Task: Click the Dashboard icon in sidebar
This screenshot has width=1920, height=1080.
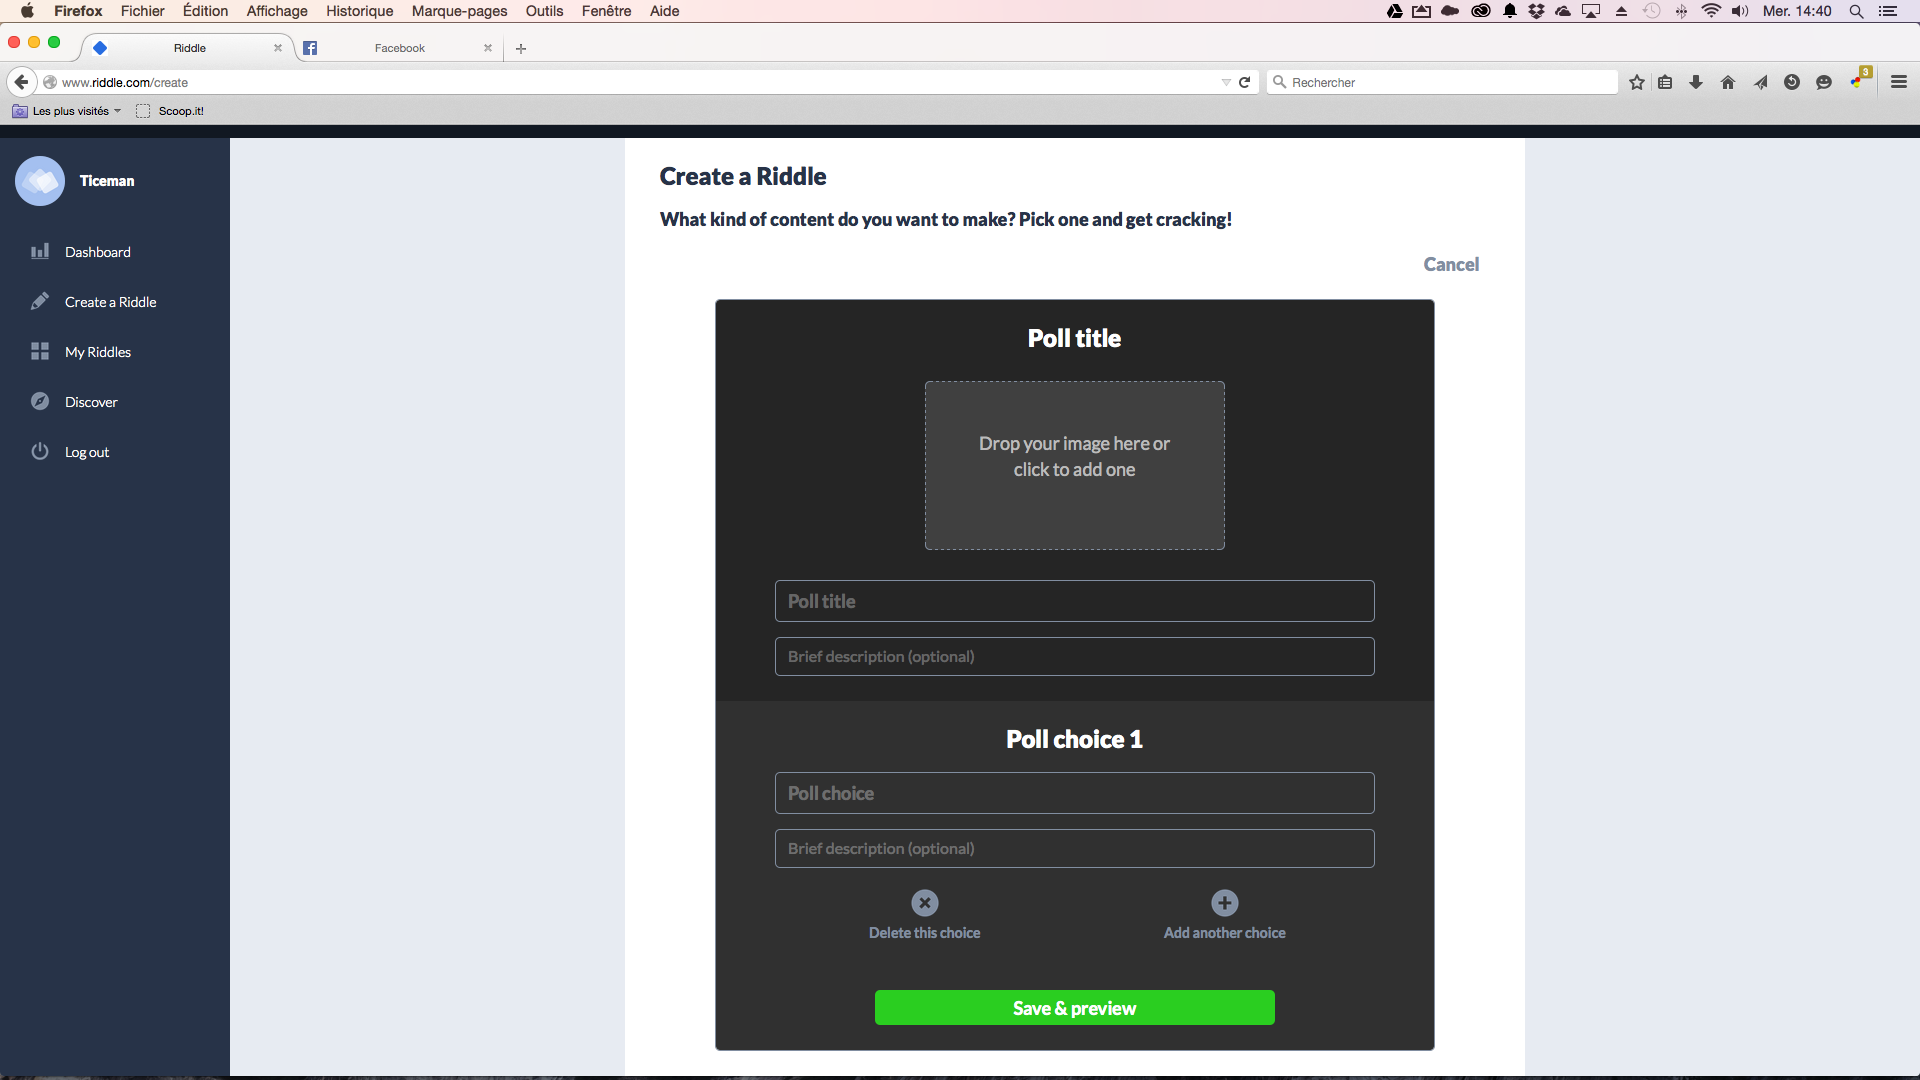Action: point(38,251)
